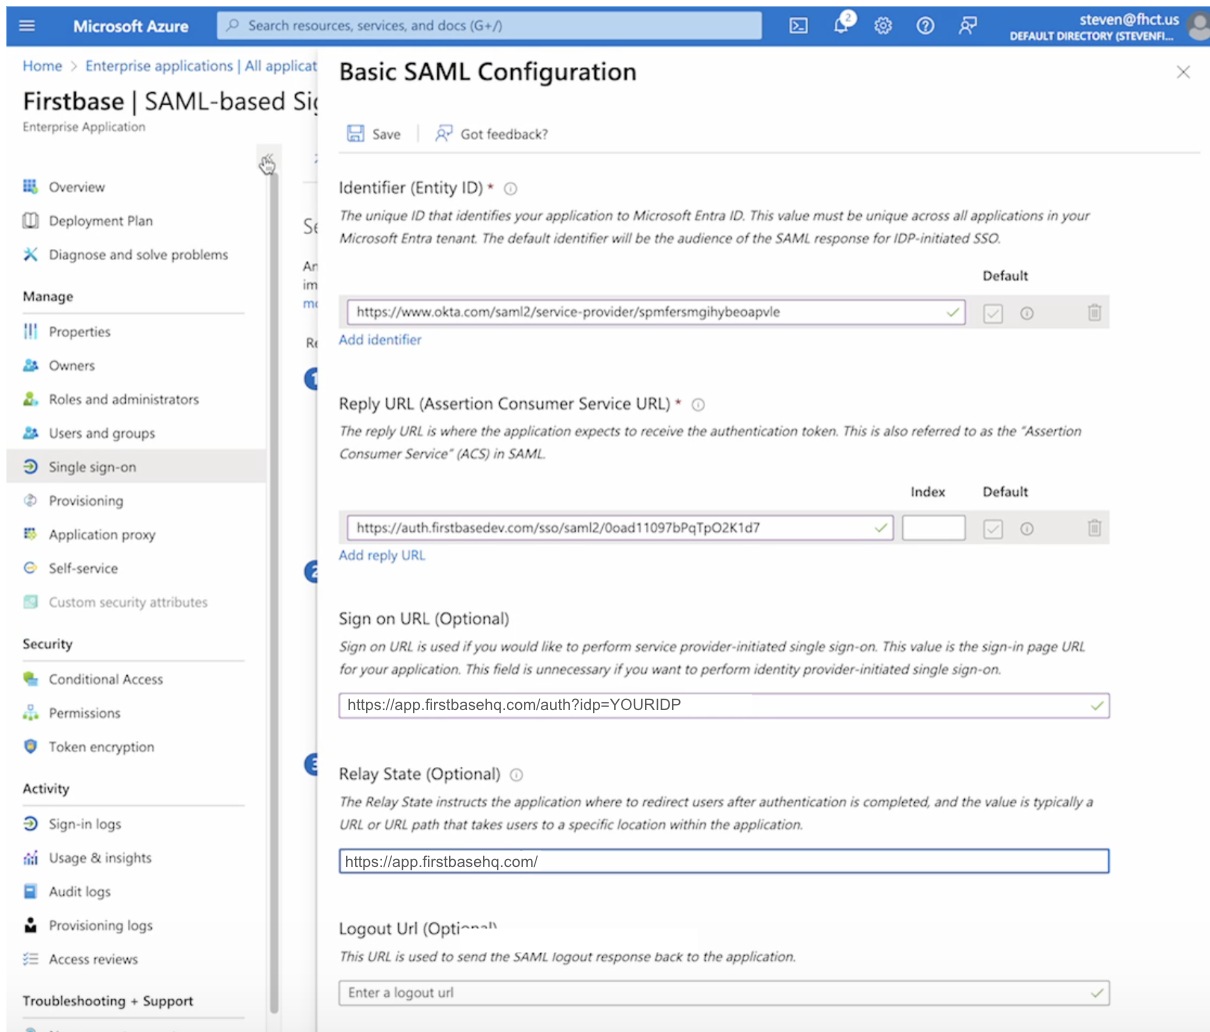Click the Got feedback person icon
1210x1032 pixels.
443,133
